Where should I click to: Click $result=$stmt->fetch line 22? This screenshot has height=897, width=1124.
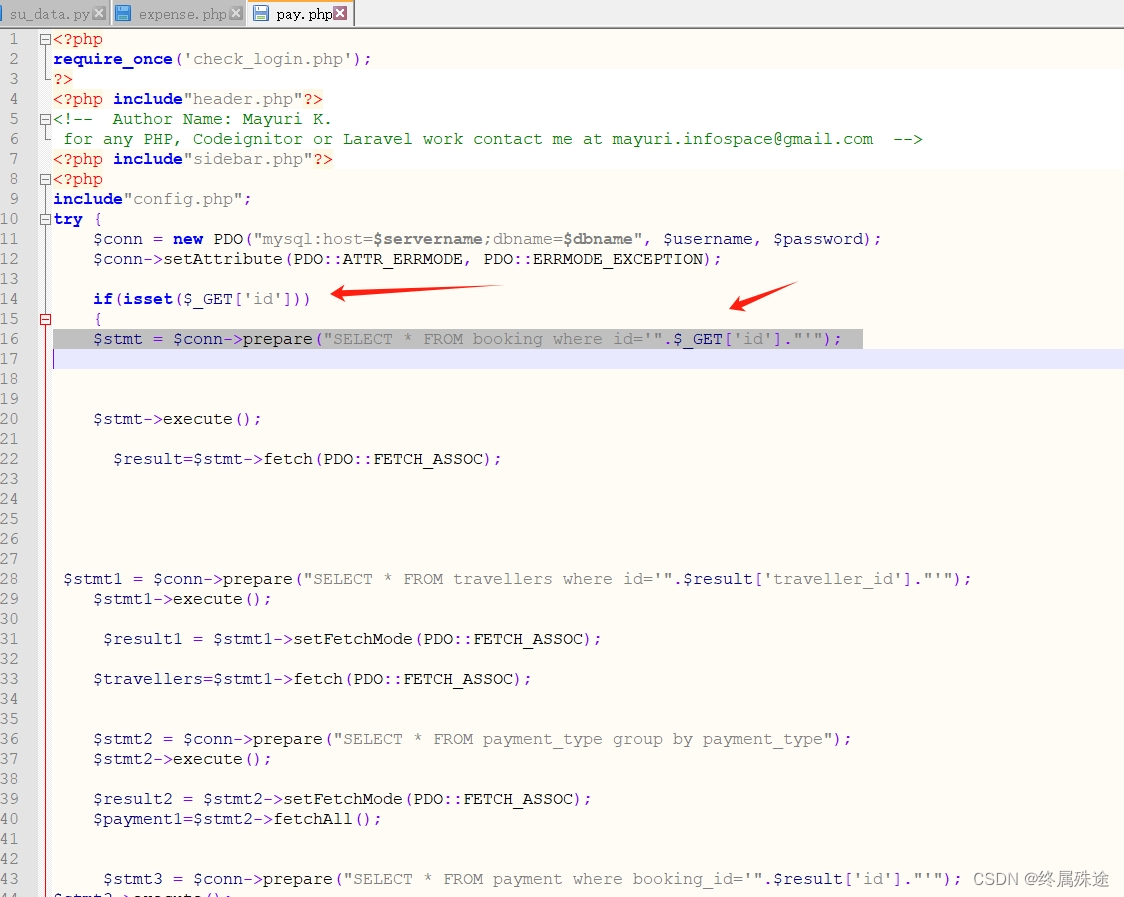(x=307, y=459)
